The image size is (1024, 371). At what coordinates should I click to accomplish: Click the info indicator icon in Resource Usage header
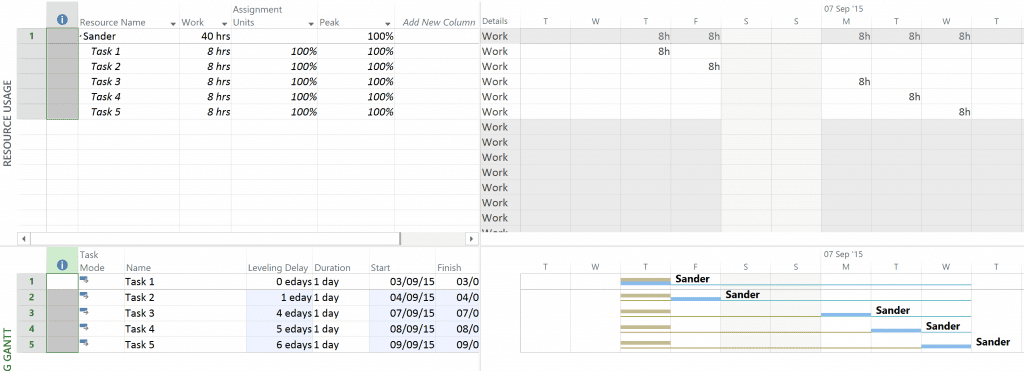pos(63,20)
